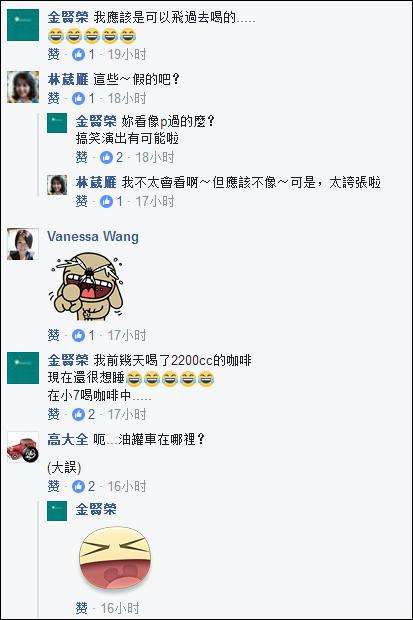Click 高大全's red car avatar
Image resolution: width=413 pixels, height=620 pixels.
[23, 447]
